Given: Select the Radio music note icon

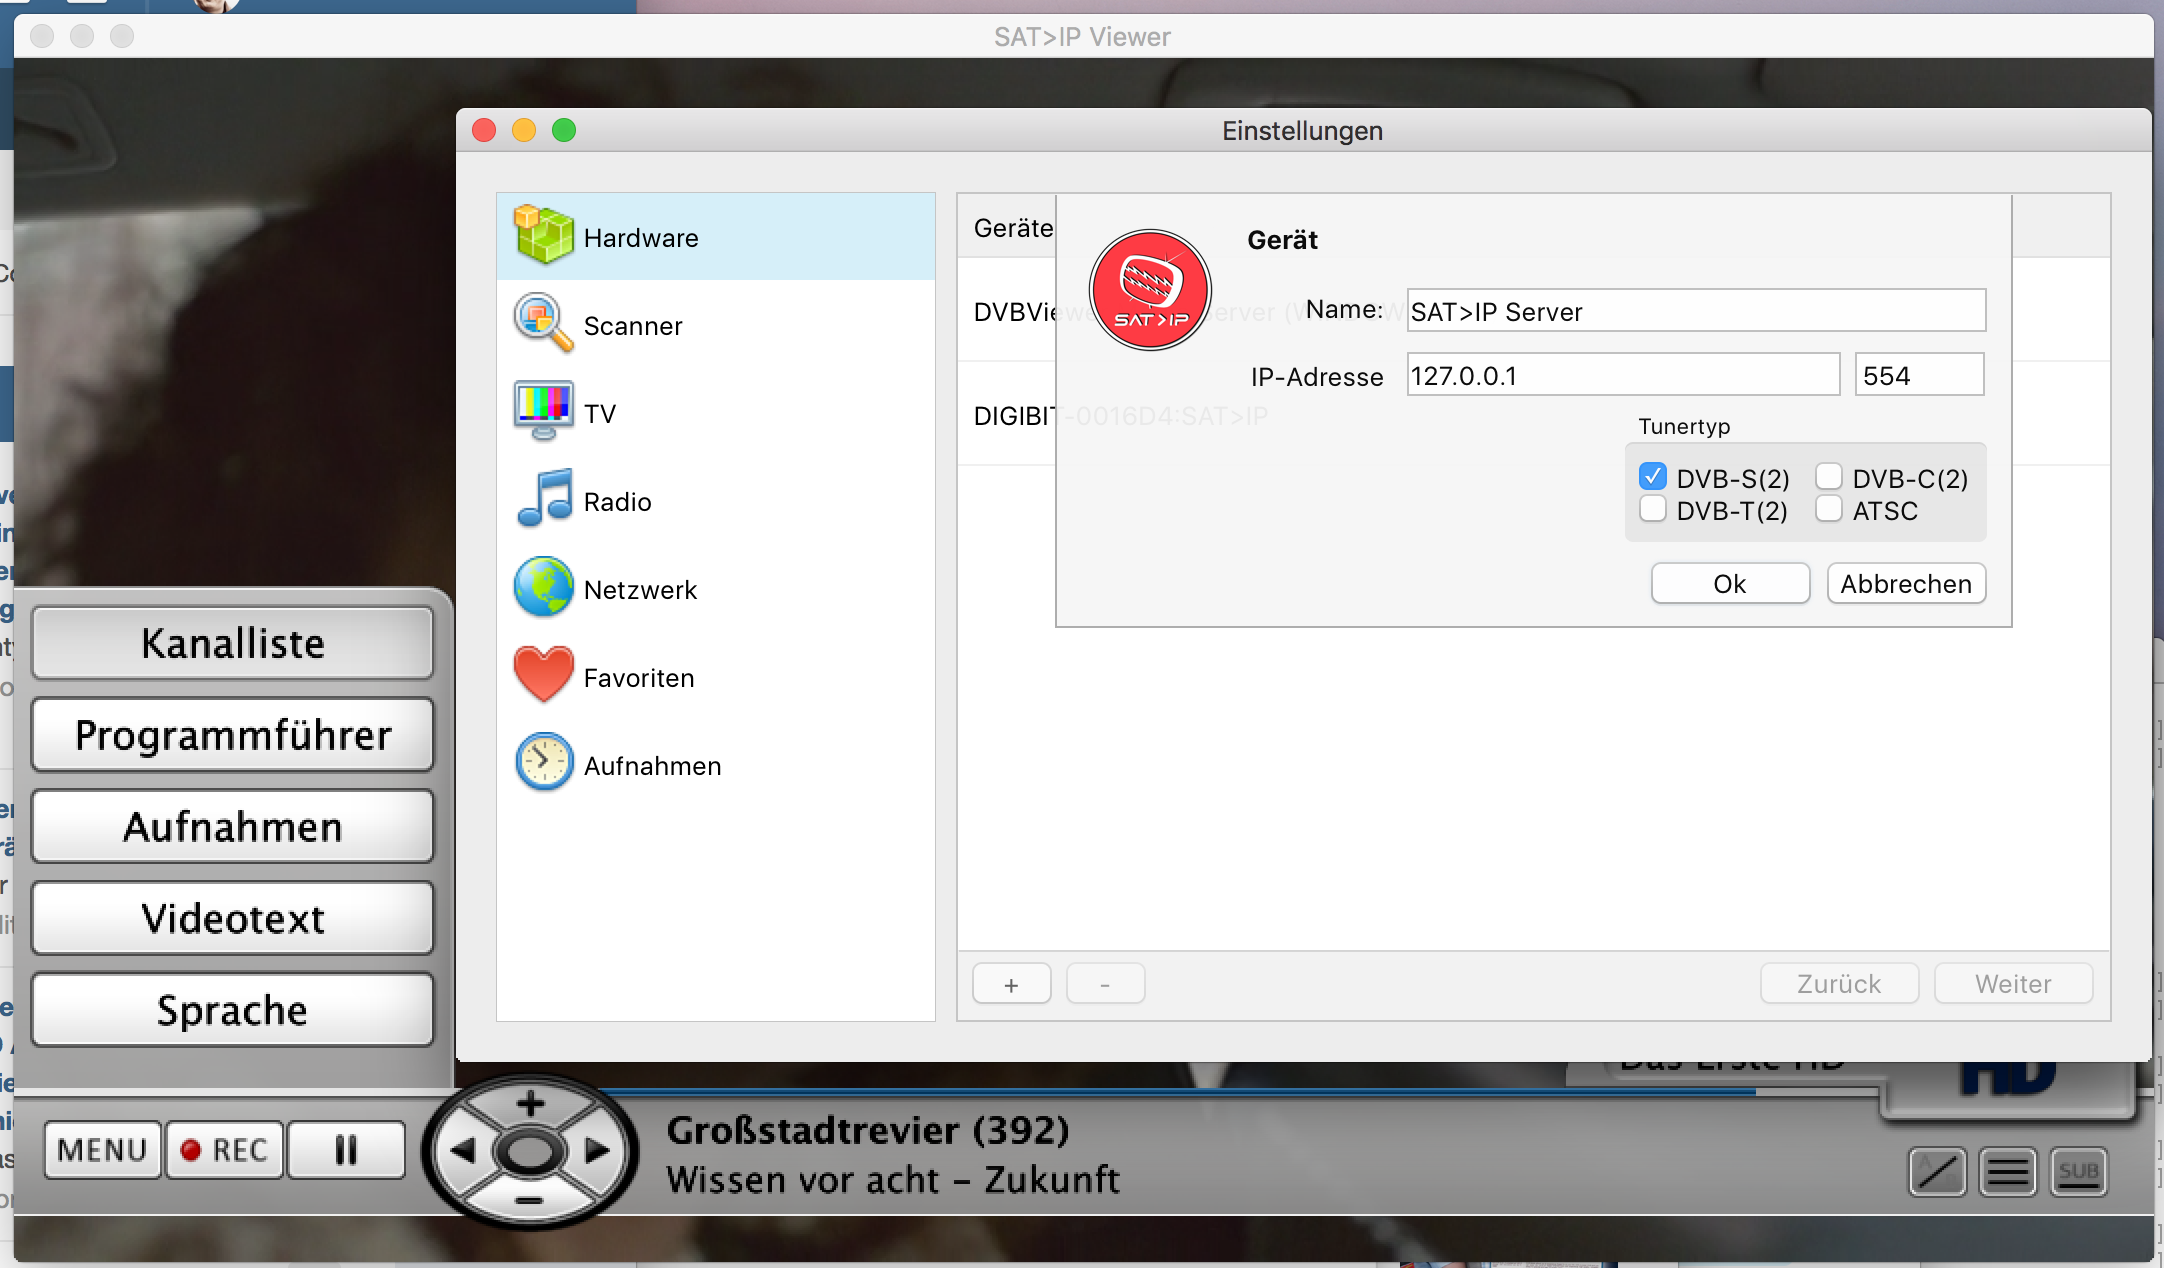Looking at the screenshot, I should point(544,499).
